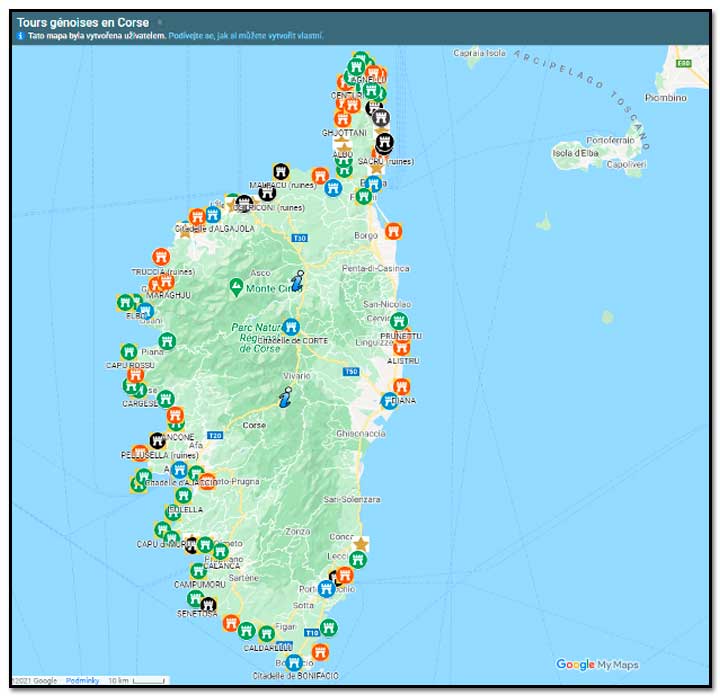Click the orange tower marker above GHJOTTANI
Viewport: 720px width, 696px height.
coord(343,119)
